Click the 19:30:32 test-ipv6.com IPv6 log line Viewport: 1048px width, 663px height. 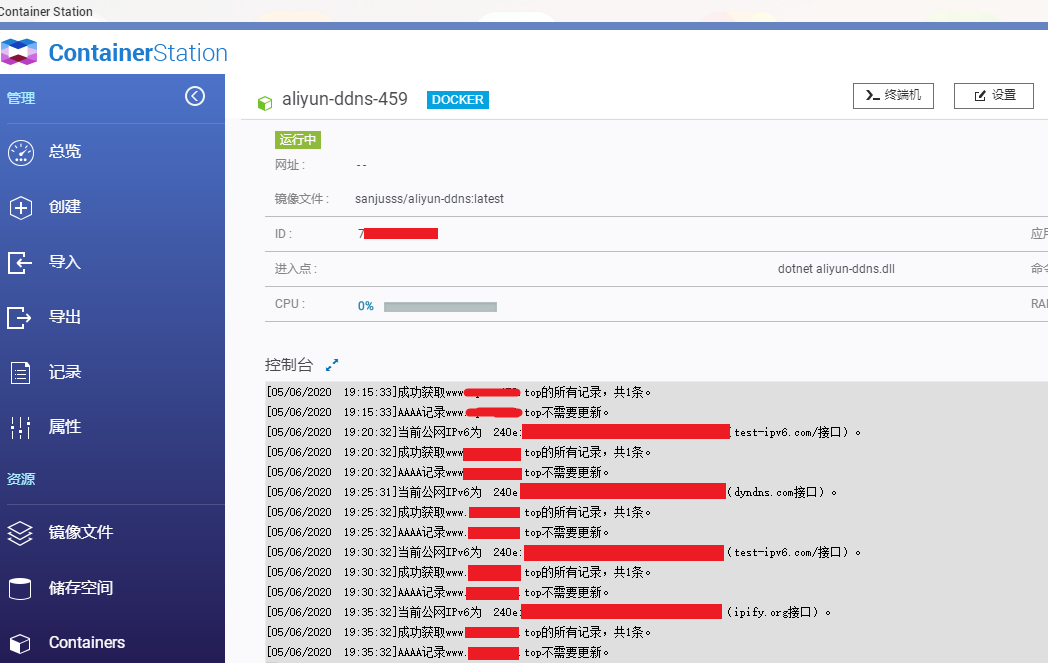(x=563, y=553)
